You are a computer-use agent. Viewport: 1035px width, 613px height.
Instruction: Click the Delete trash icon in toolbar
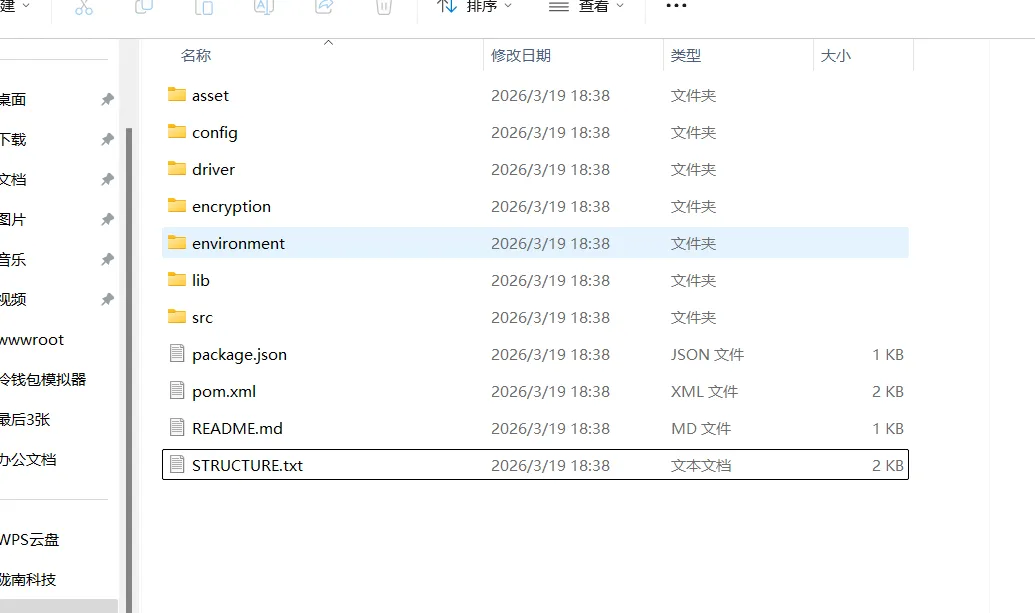coord(384,7)
